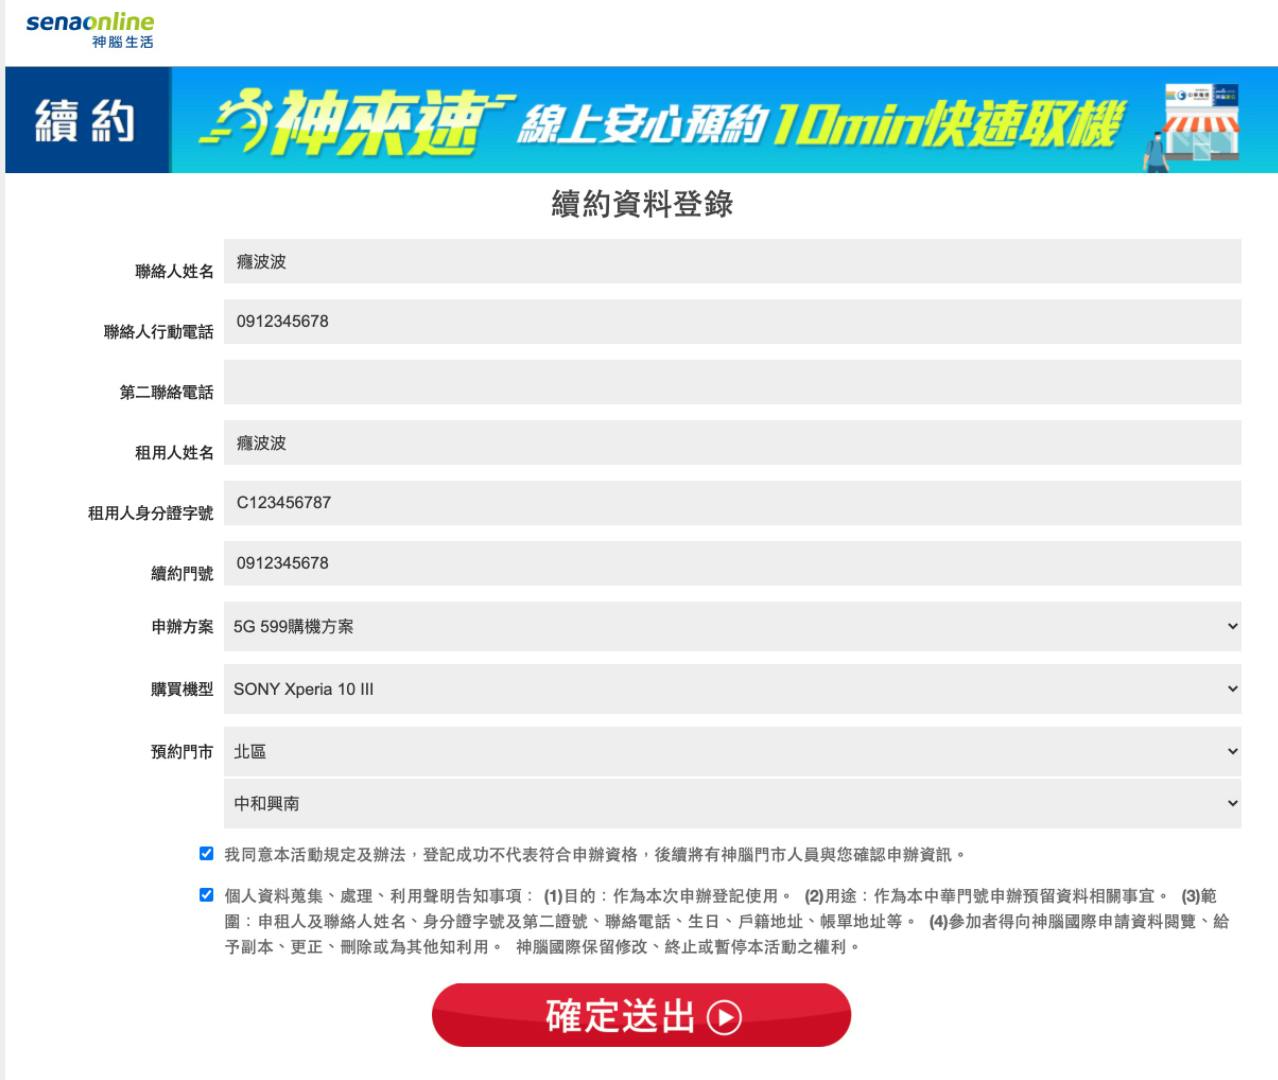Uncheck the 我同意本活動規定及辦法 checkbox
Image resolution: width=1278 pixels, height=1080 pixels.
(x=206, y=853)
